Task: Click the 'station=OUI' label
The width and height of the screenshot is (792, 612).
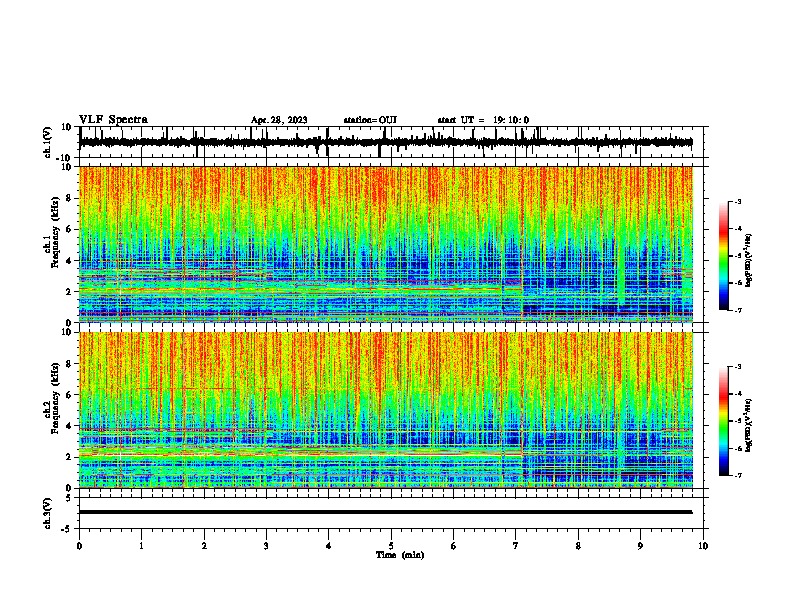Action: click(370, 120)
